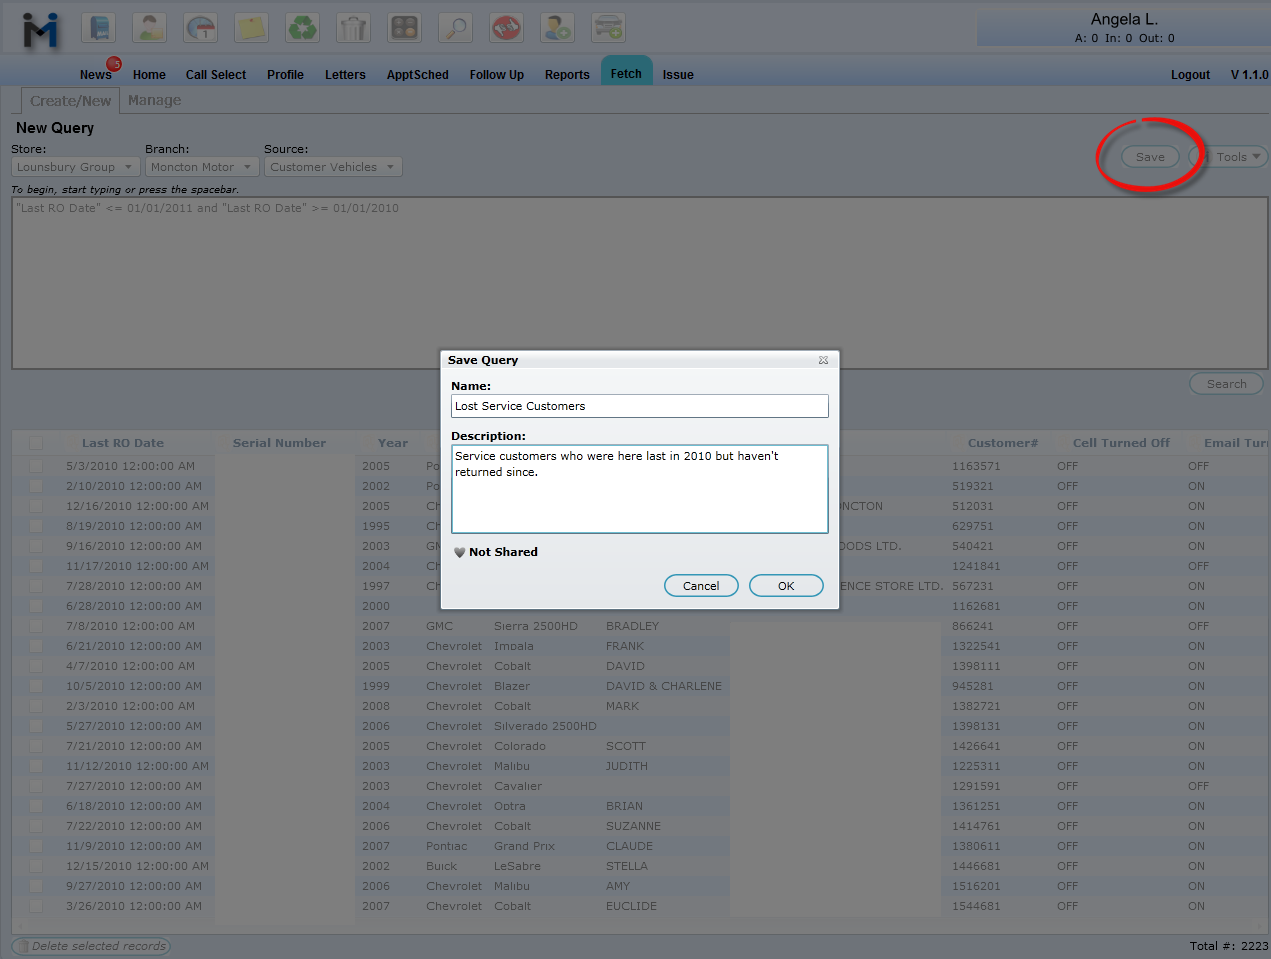The image size is (1271, 959).
Task: Click Cancel in Save Query dialog
Action: pos(701,586)
